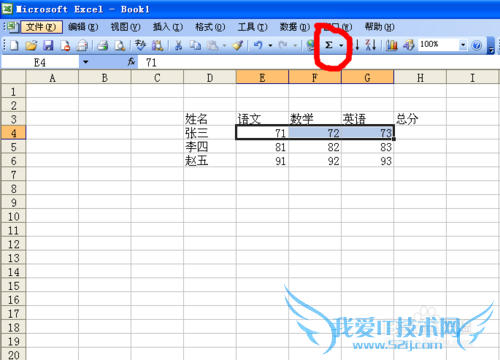Select the 数学 header cell
This screenshot has height=360, width=500.
[x=315, y=119]
